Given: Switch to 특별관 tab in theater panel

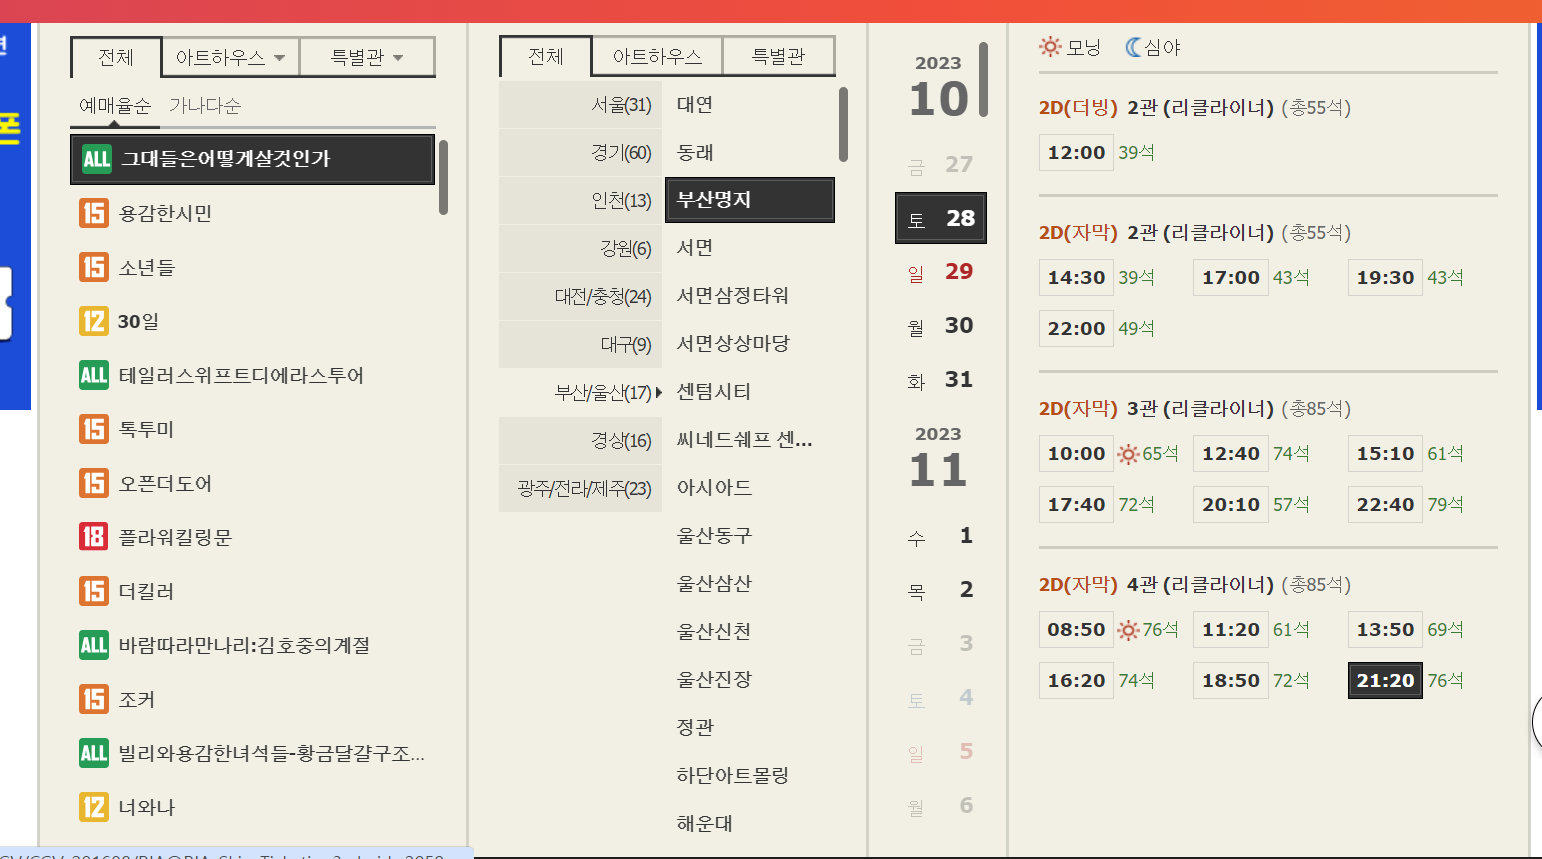Looking at the screenshot, I should coord(778,57).
